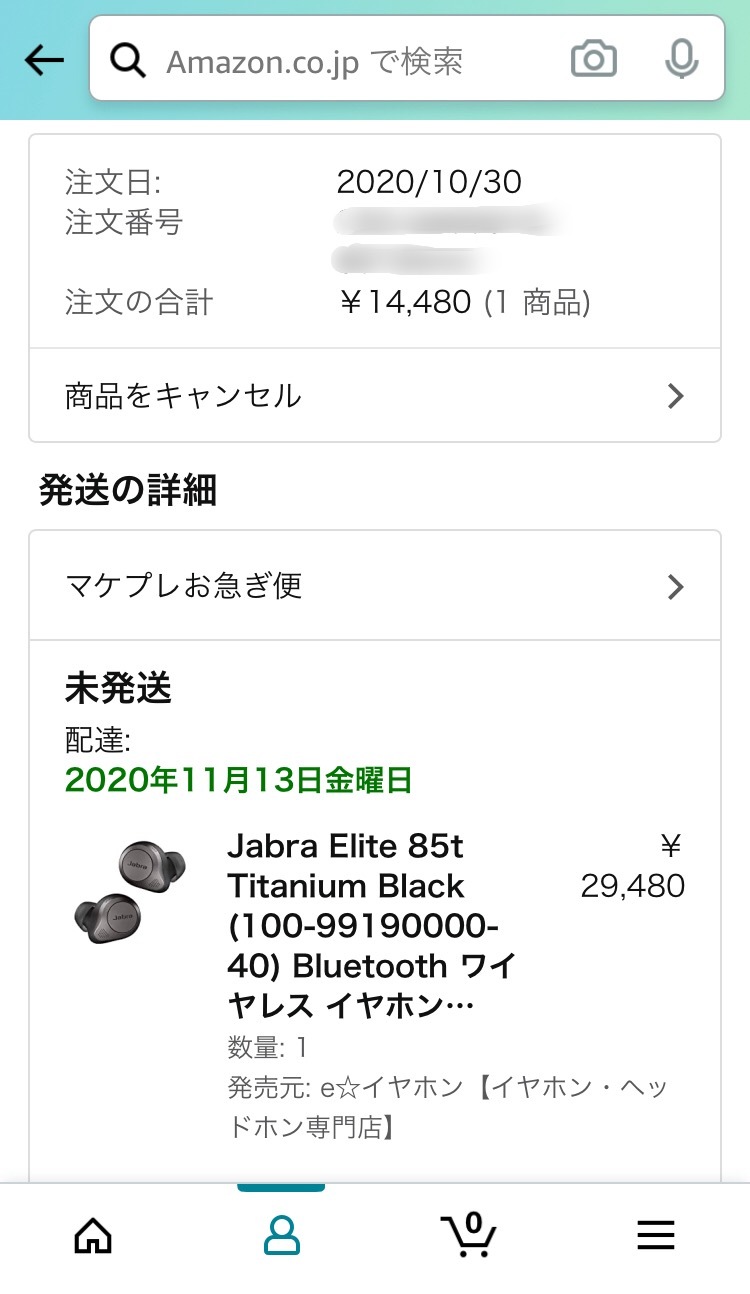Focus the Amazon.co.jp search field

coord(350,61)
